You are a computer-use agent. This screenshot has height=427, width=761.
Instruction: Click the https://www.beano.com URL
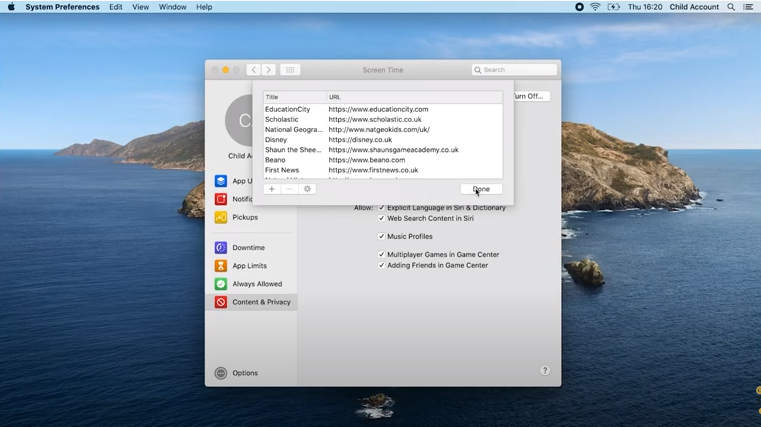point(366,160)
